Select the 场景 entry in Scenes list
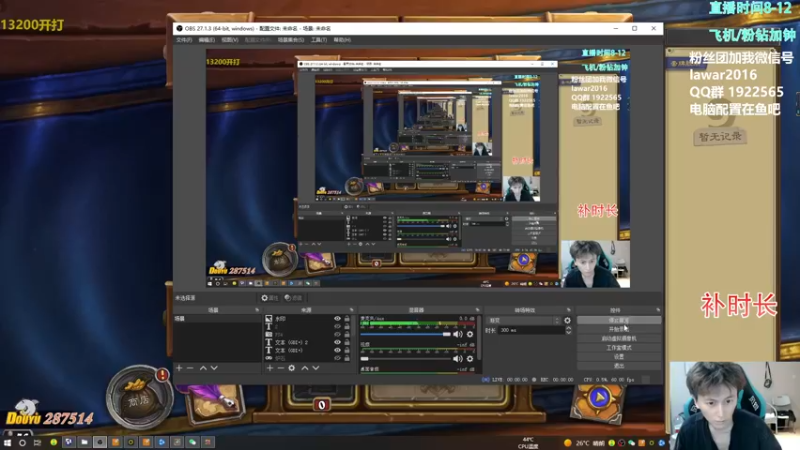Viewport: 800px width, 450px height. coord(217,318)
